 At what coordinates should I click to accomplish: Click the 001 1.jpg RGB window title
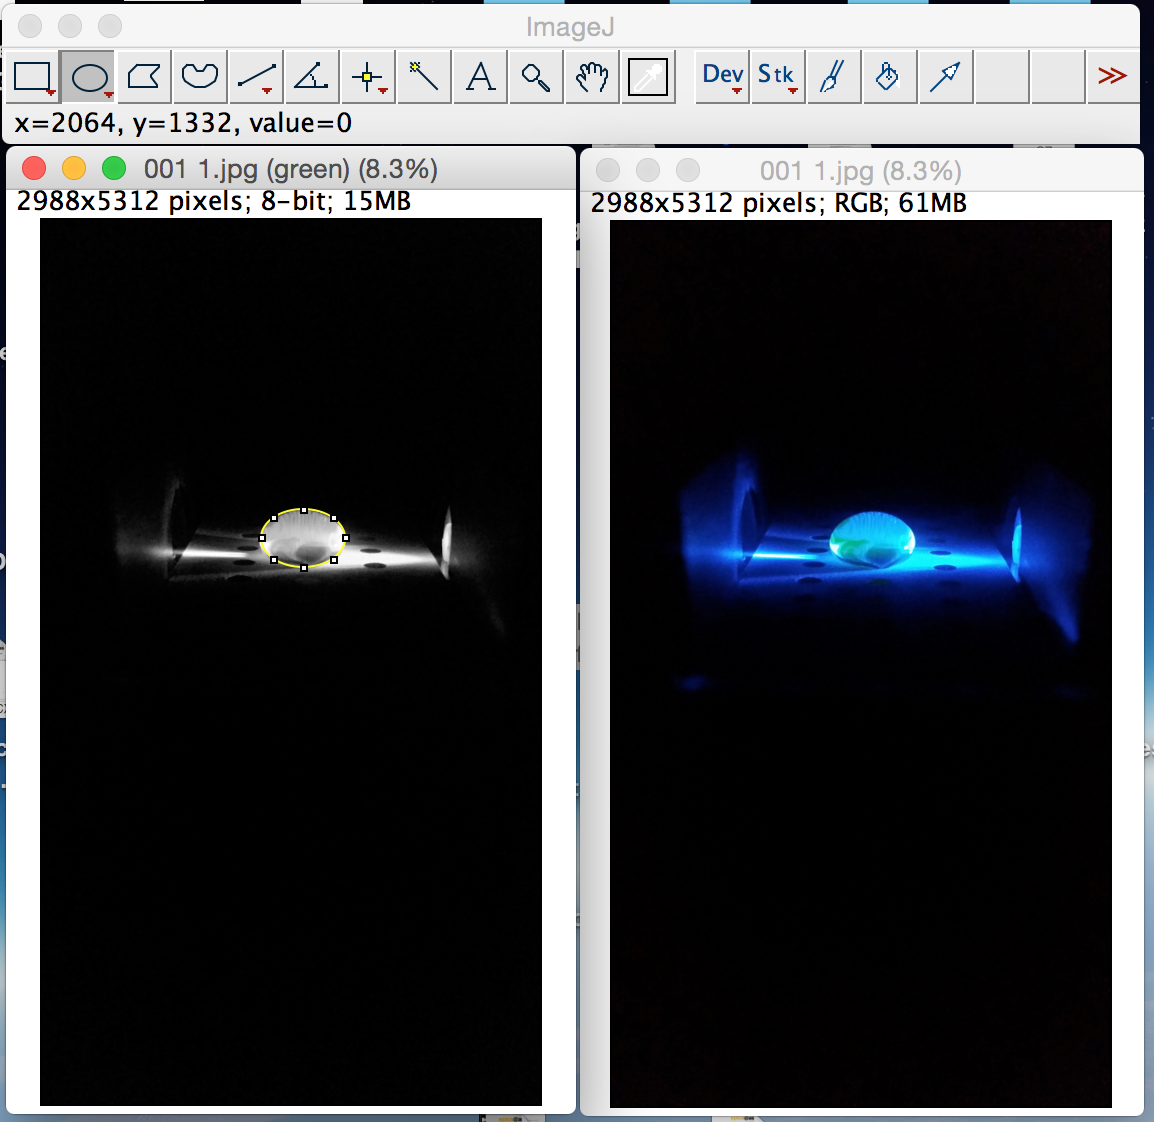click(860, 171)
